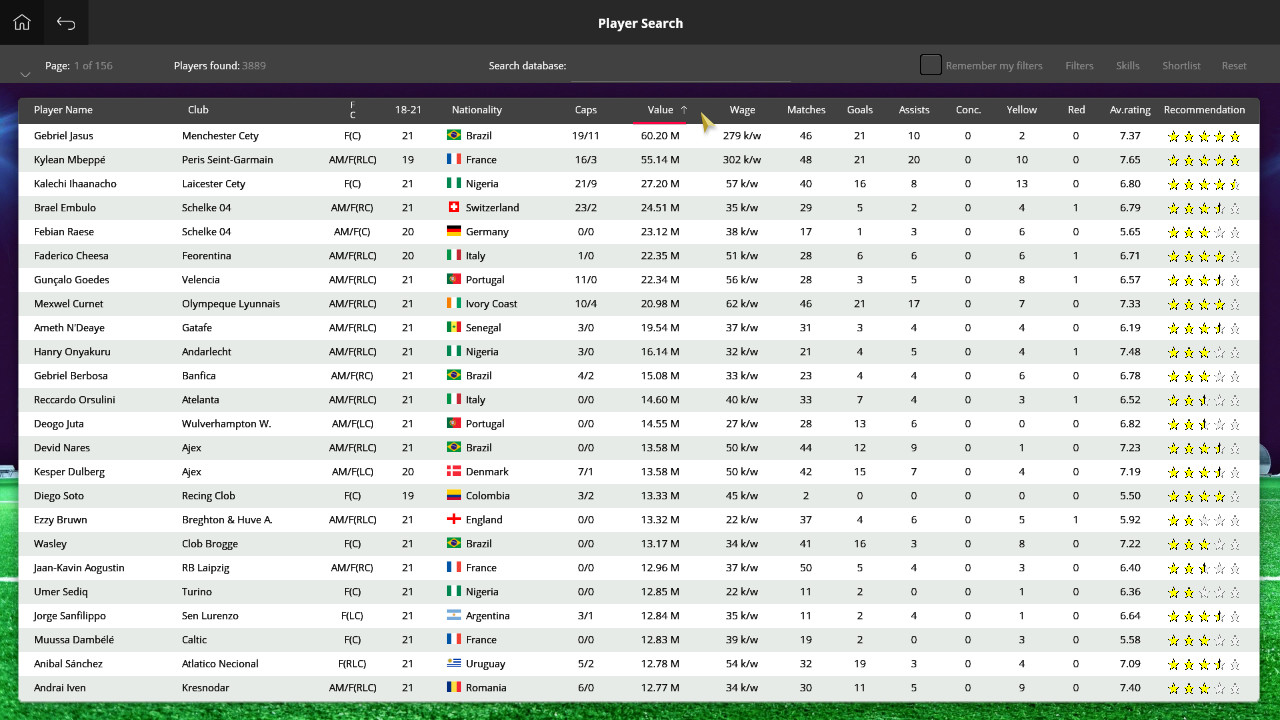The image size is (1280, 720).
Task: Click the Argentina flag beside Jorge Sanfilippo
Action: [x=452, y=615]
